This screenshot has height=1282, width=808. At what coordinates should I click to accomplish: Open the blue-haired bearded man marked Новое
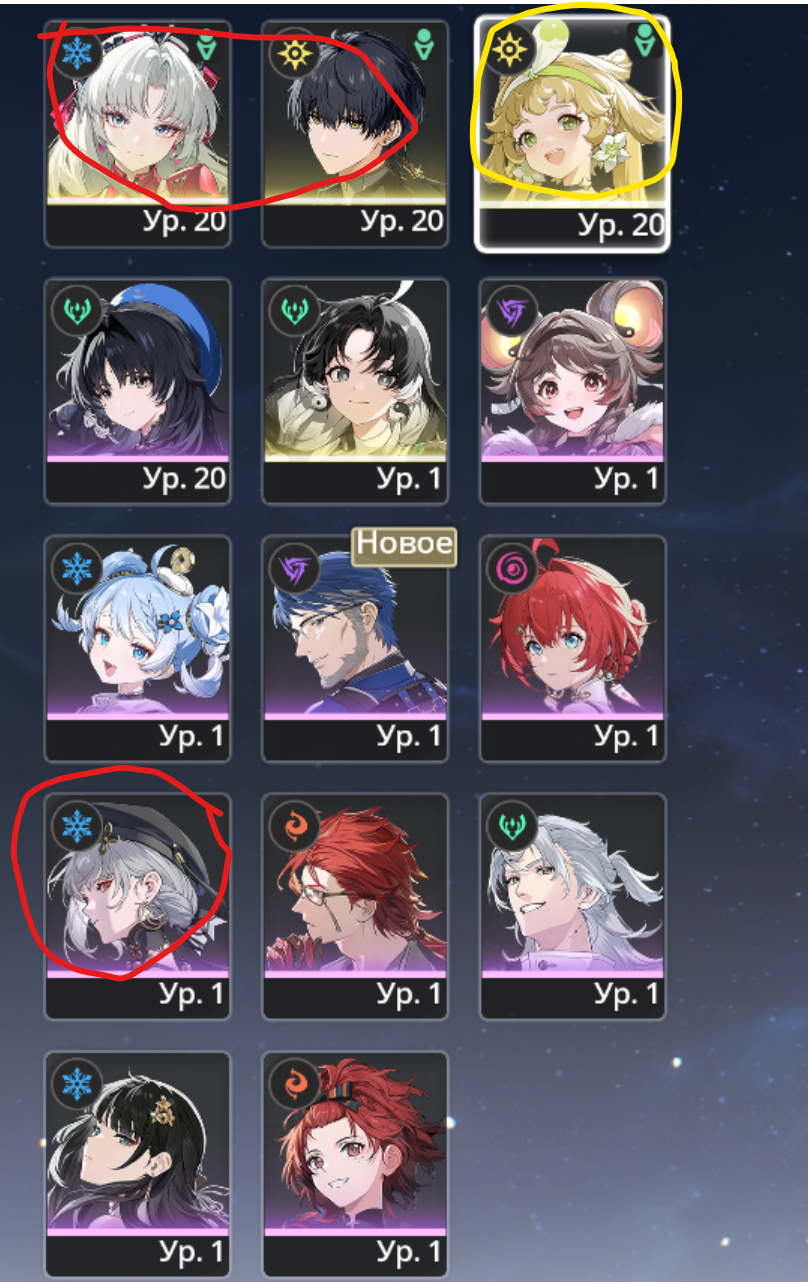[x=355, y=648]
